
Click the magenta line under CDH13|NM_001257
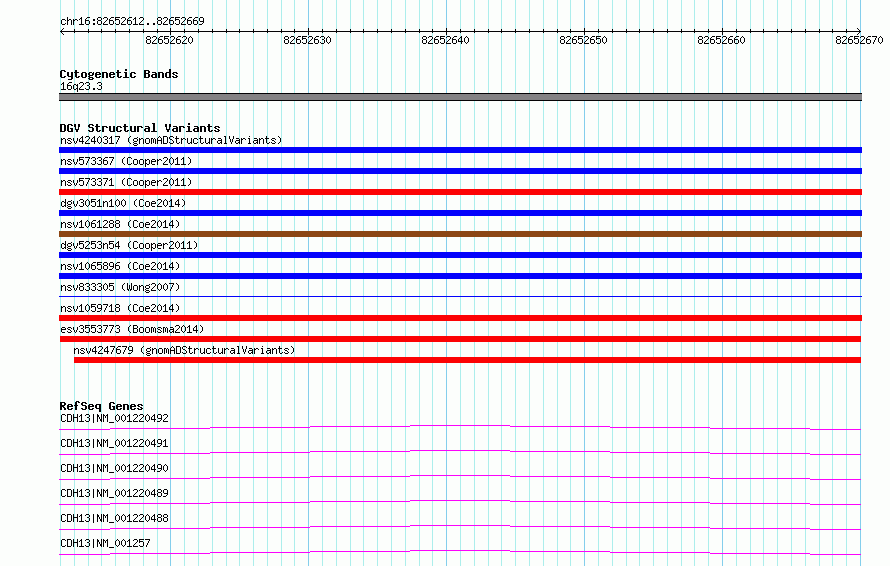click(x=460, y=552)
